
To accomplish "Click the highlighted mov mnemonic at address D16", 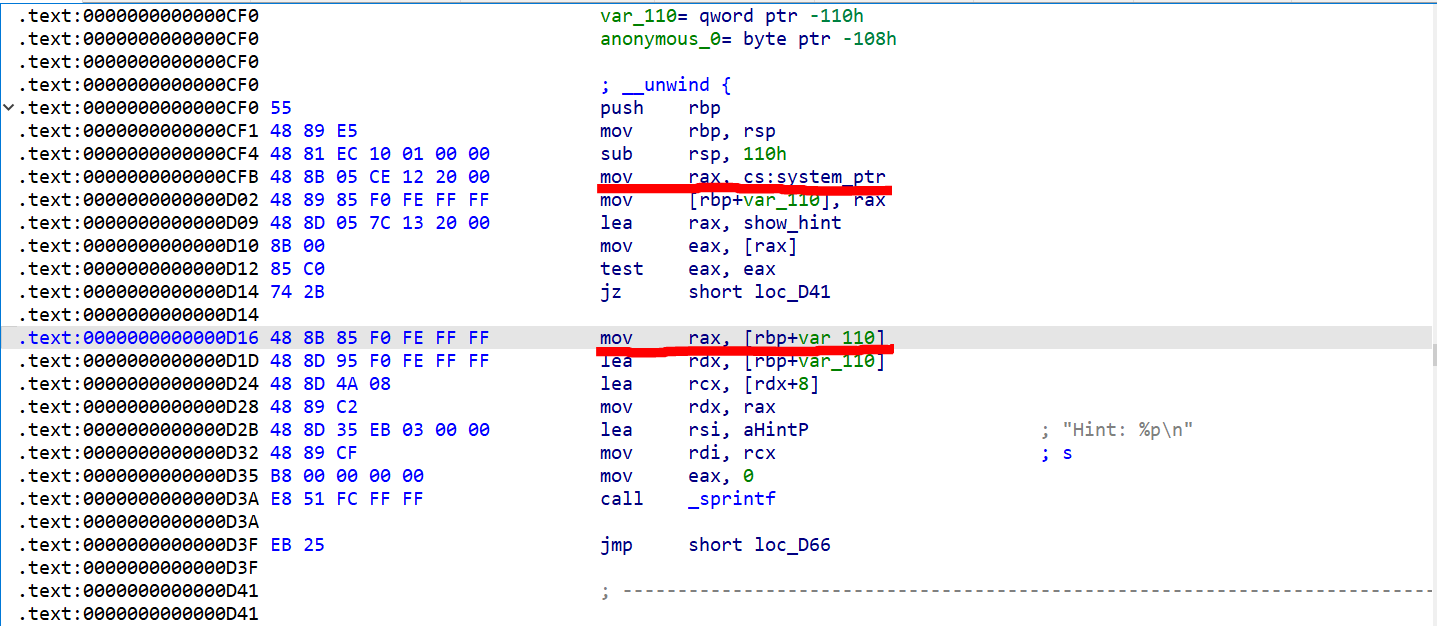I will pos(616,339).
